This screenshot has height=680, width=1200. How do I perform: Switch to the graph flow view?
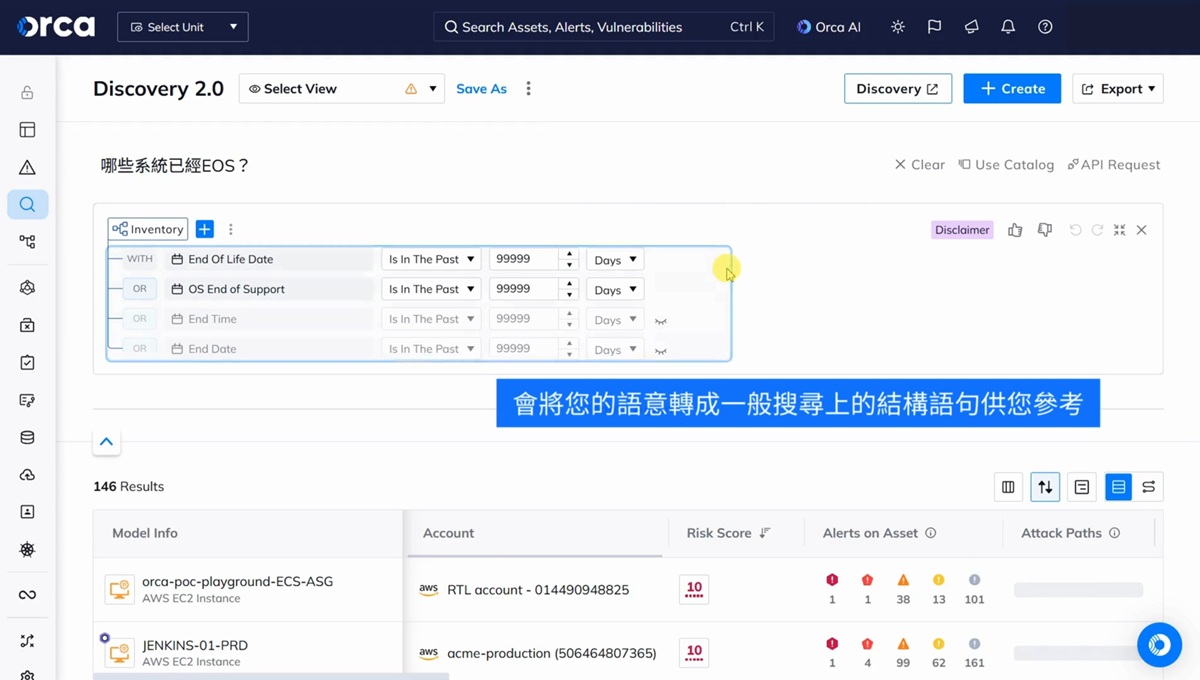click(x=1148, y=487)
